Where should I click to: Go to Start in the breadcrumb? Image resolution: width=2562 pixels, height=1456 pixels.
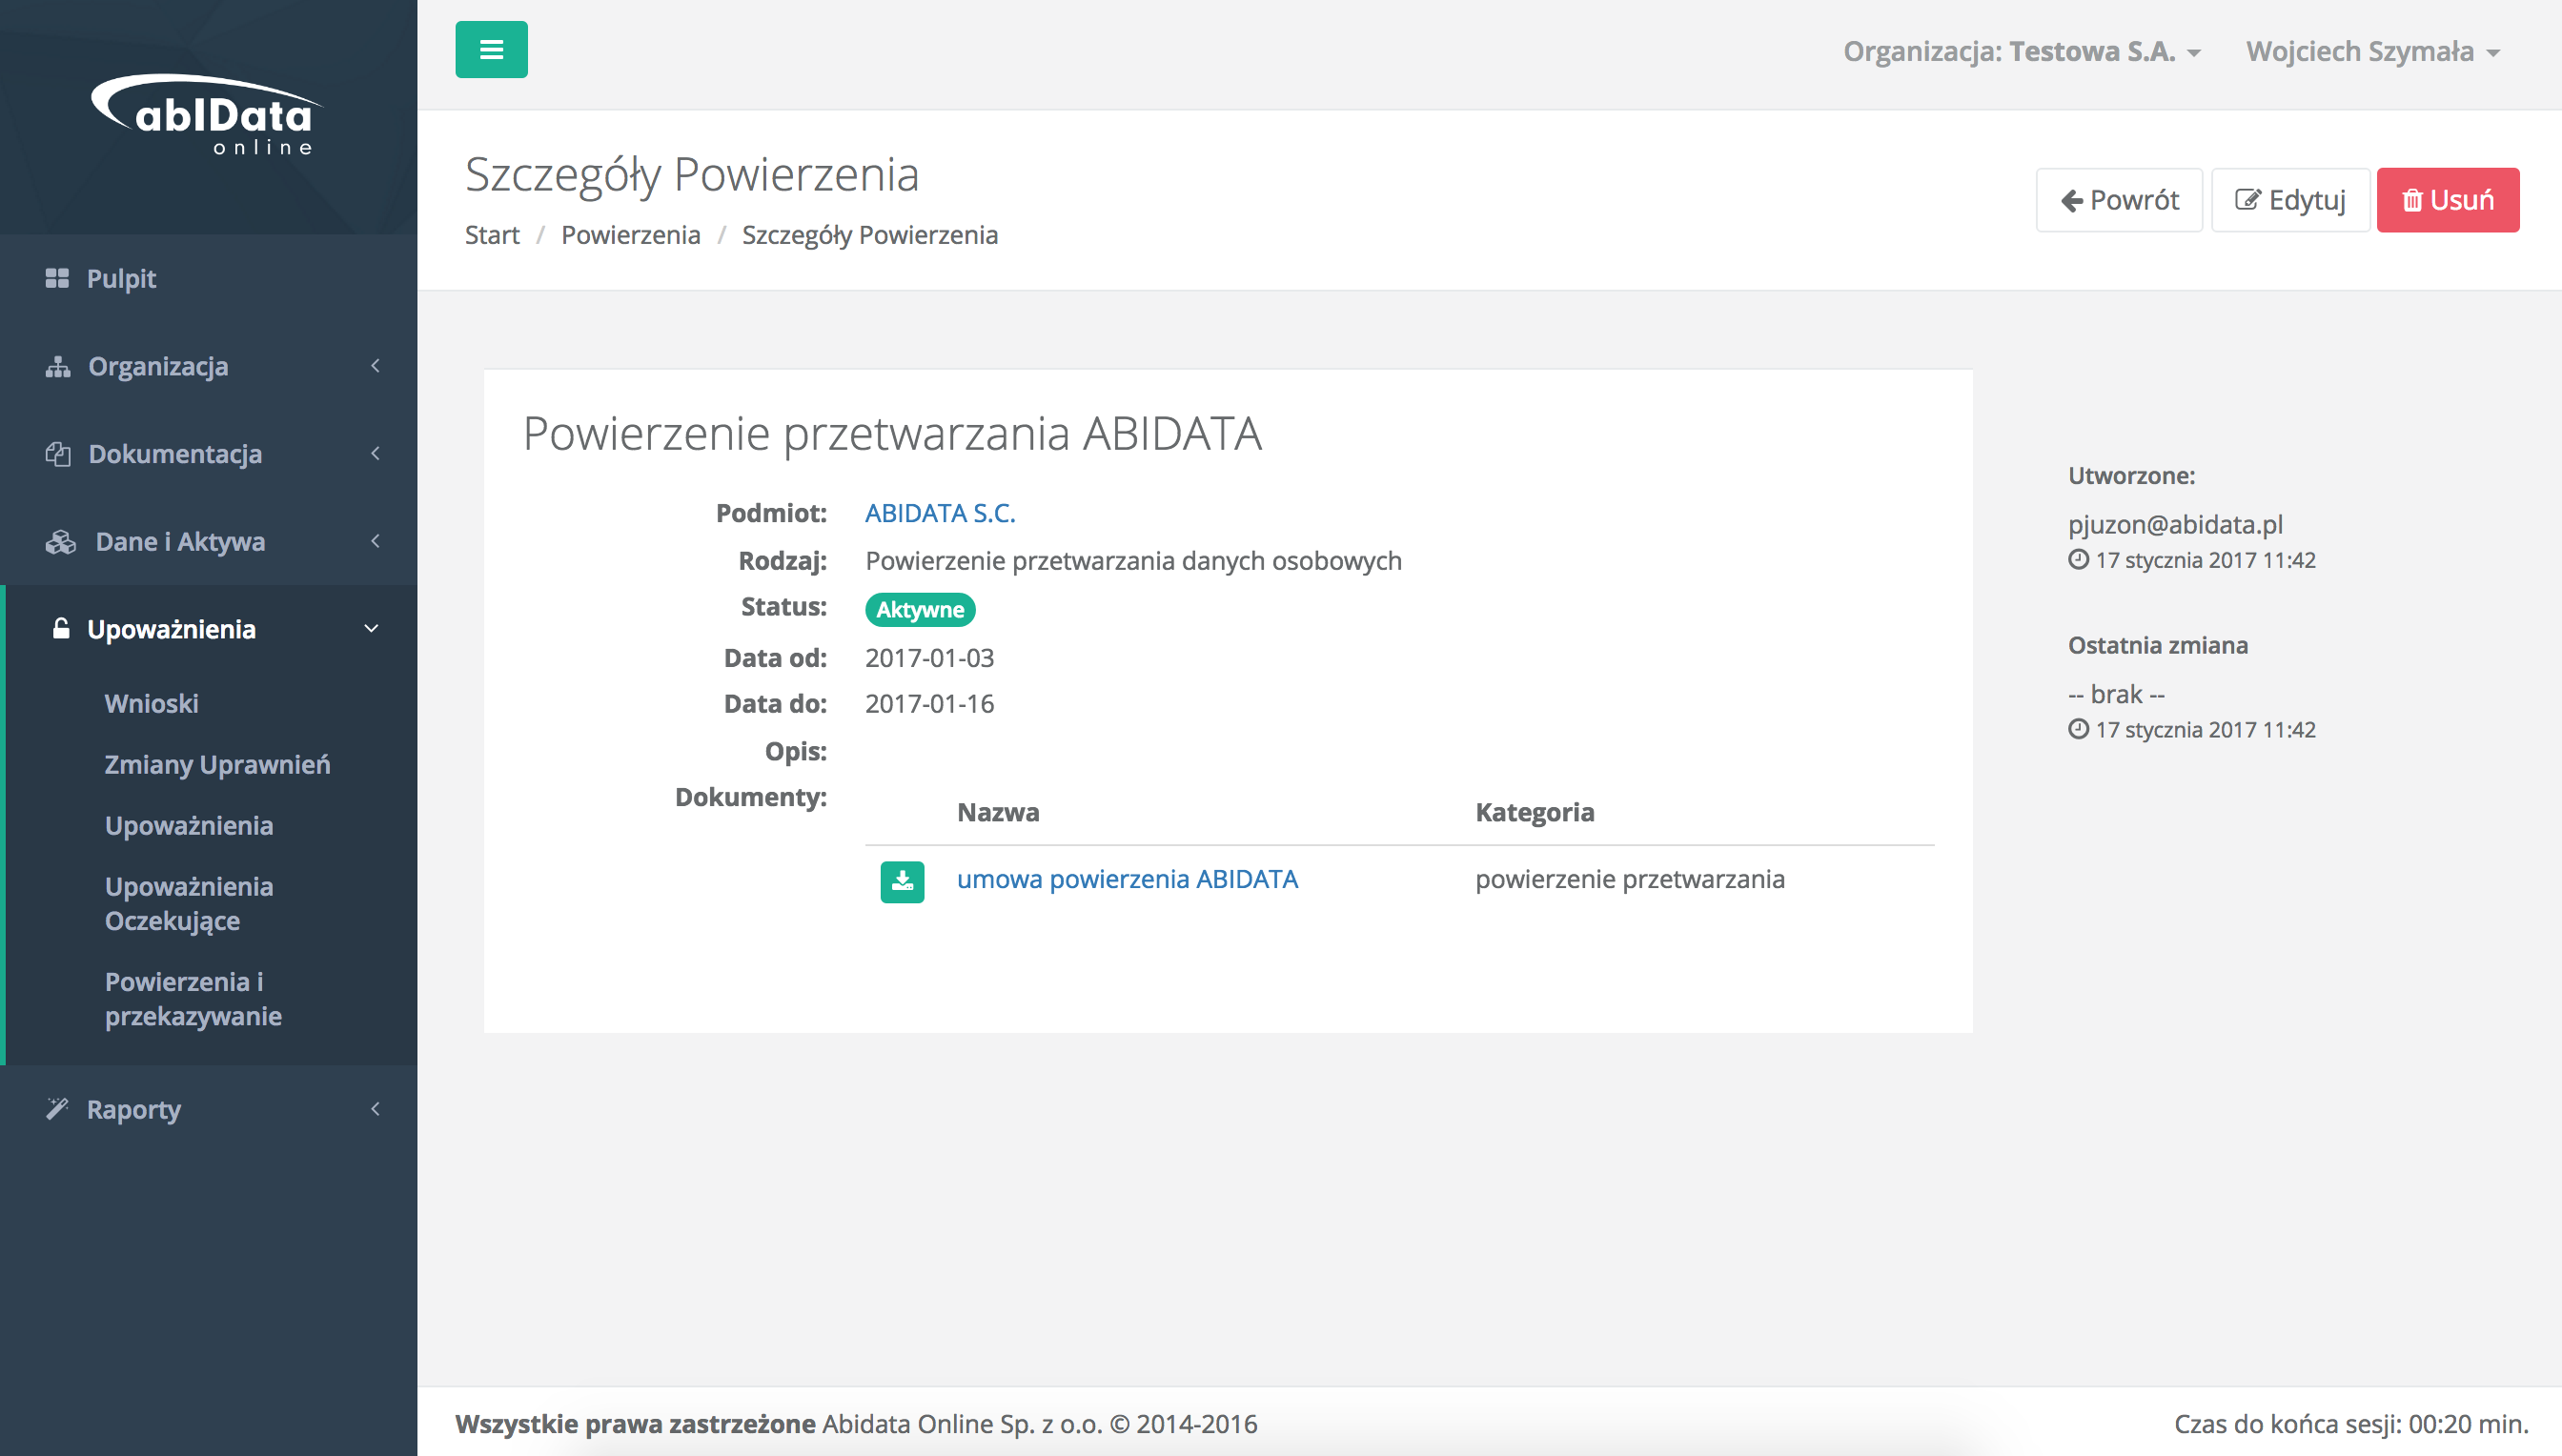point(492,235)
